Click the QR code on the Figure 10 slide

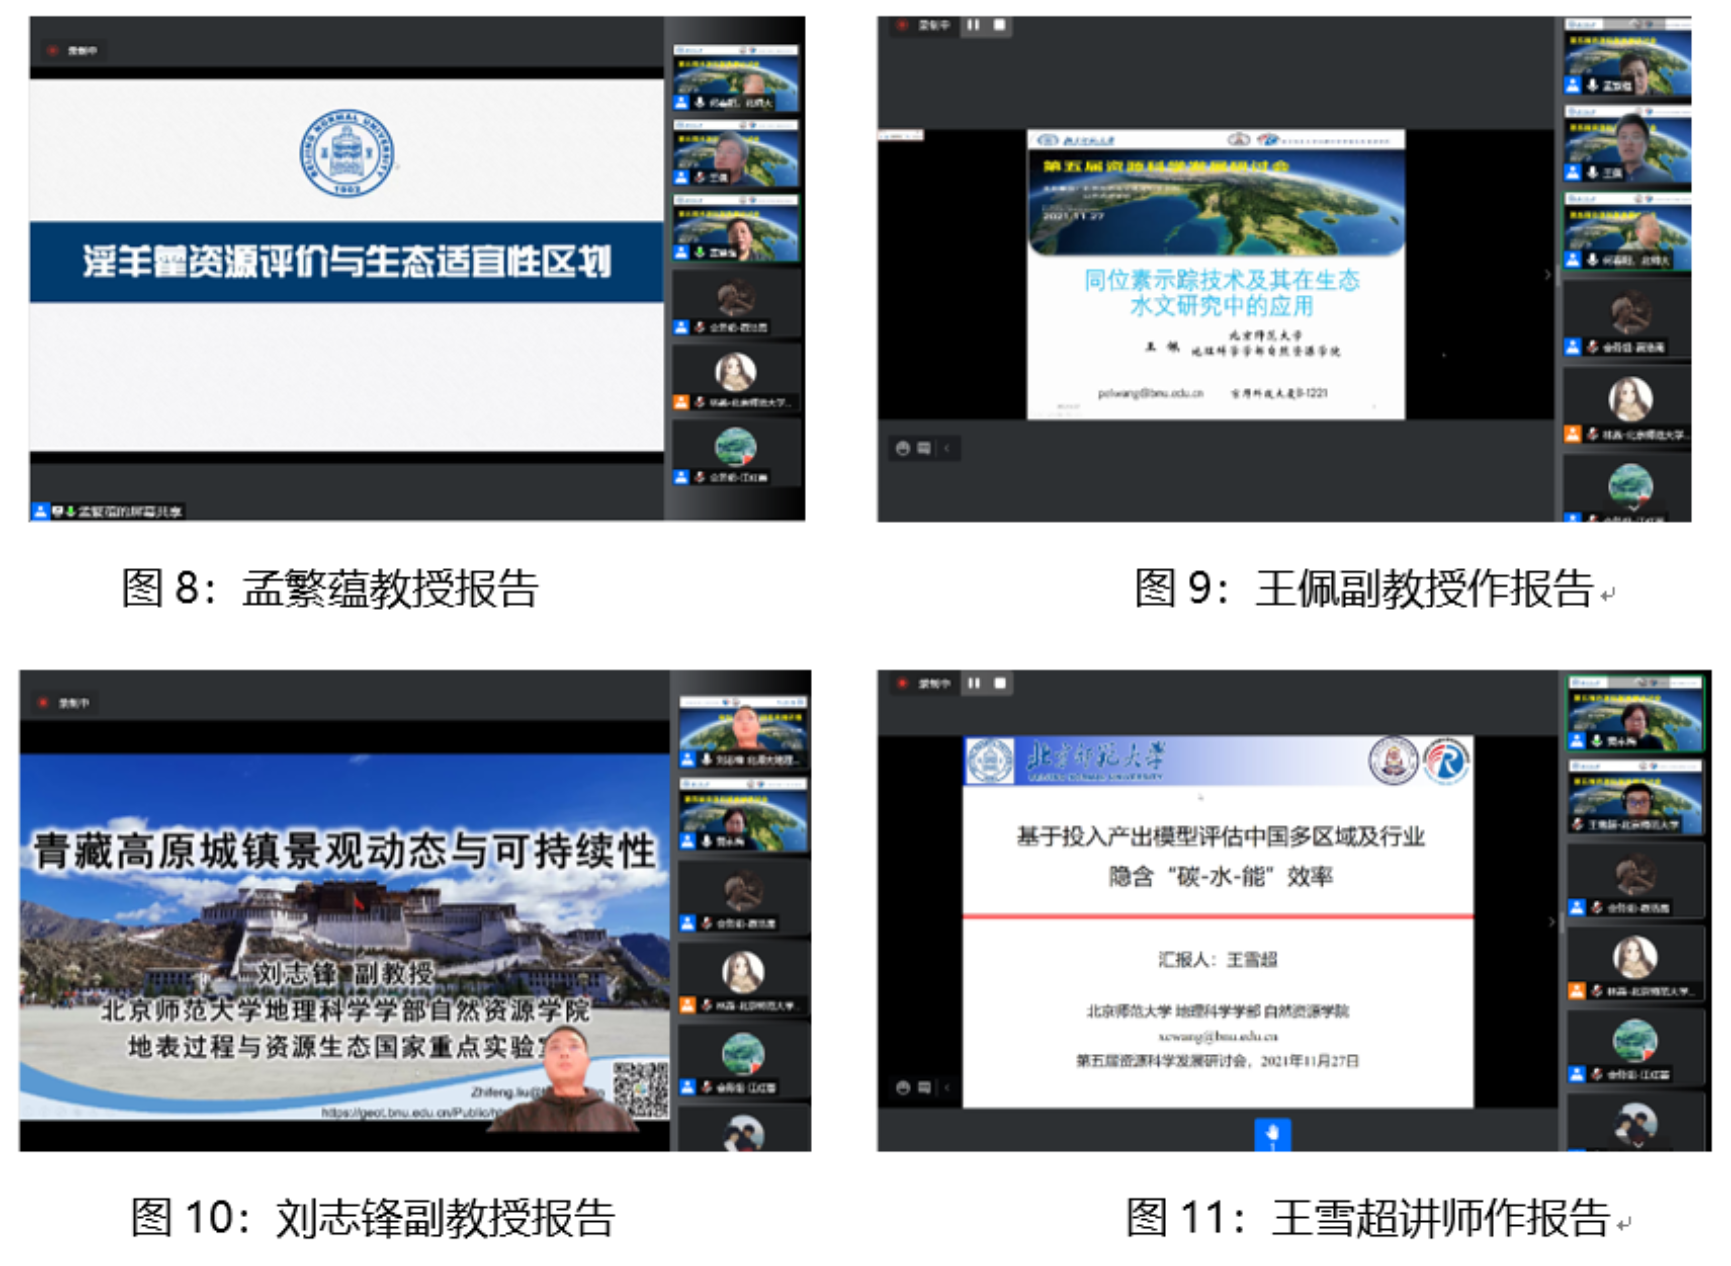tap(640, 1089)
